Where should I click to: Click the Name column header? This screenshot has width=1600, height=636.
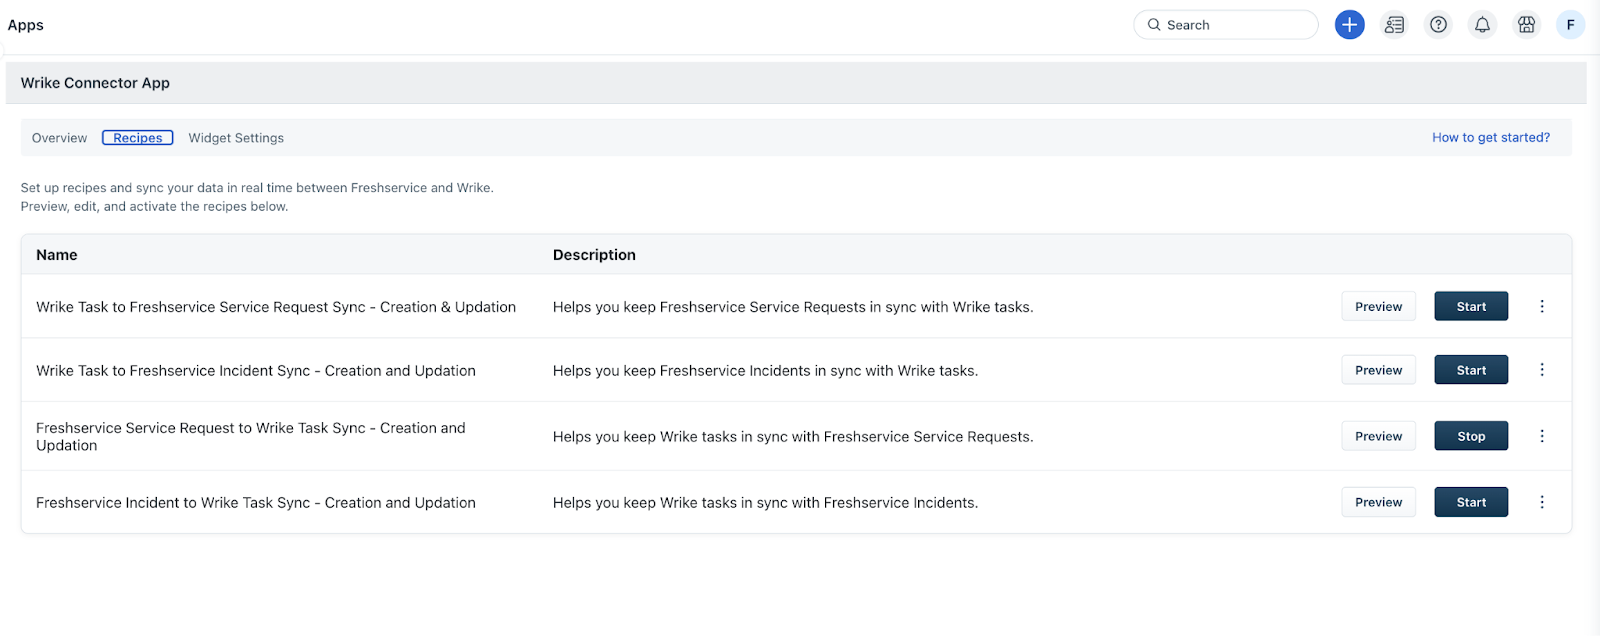point(57,255)
